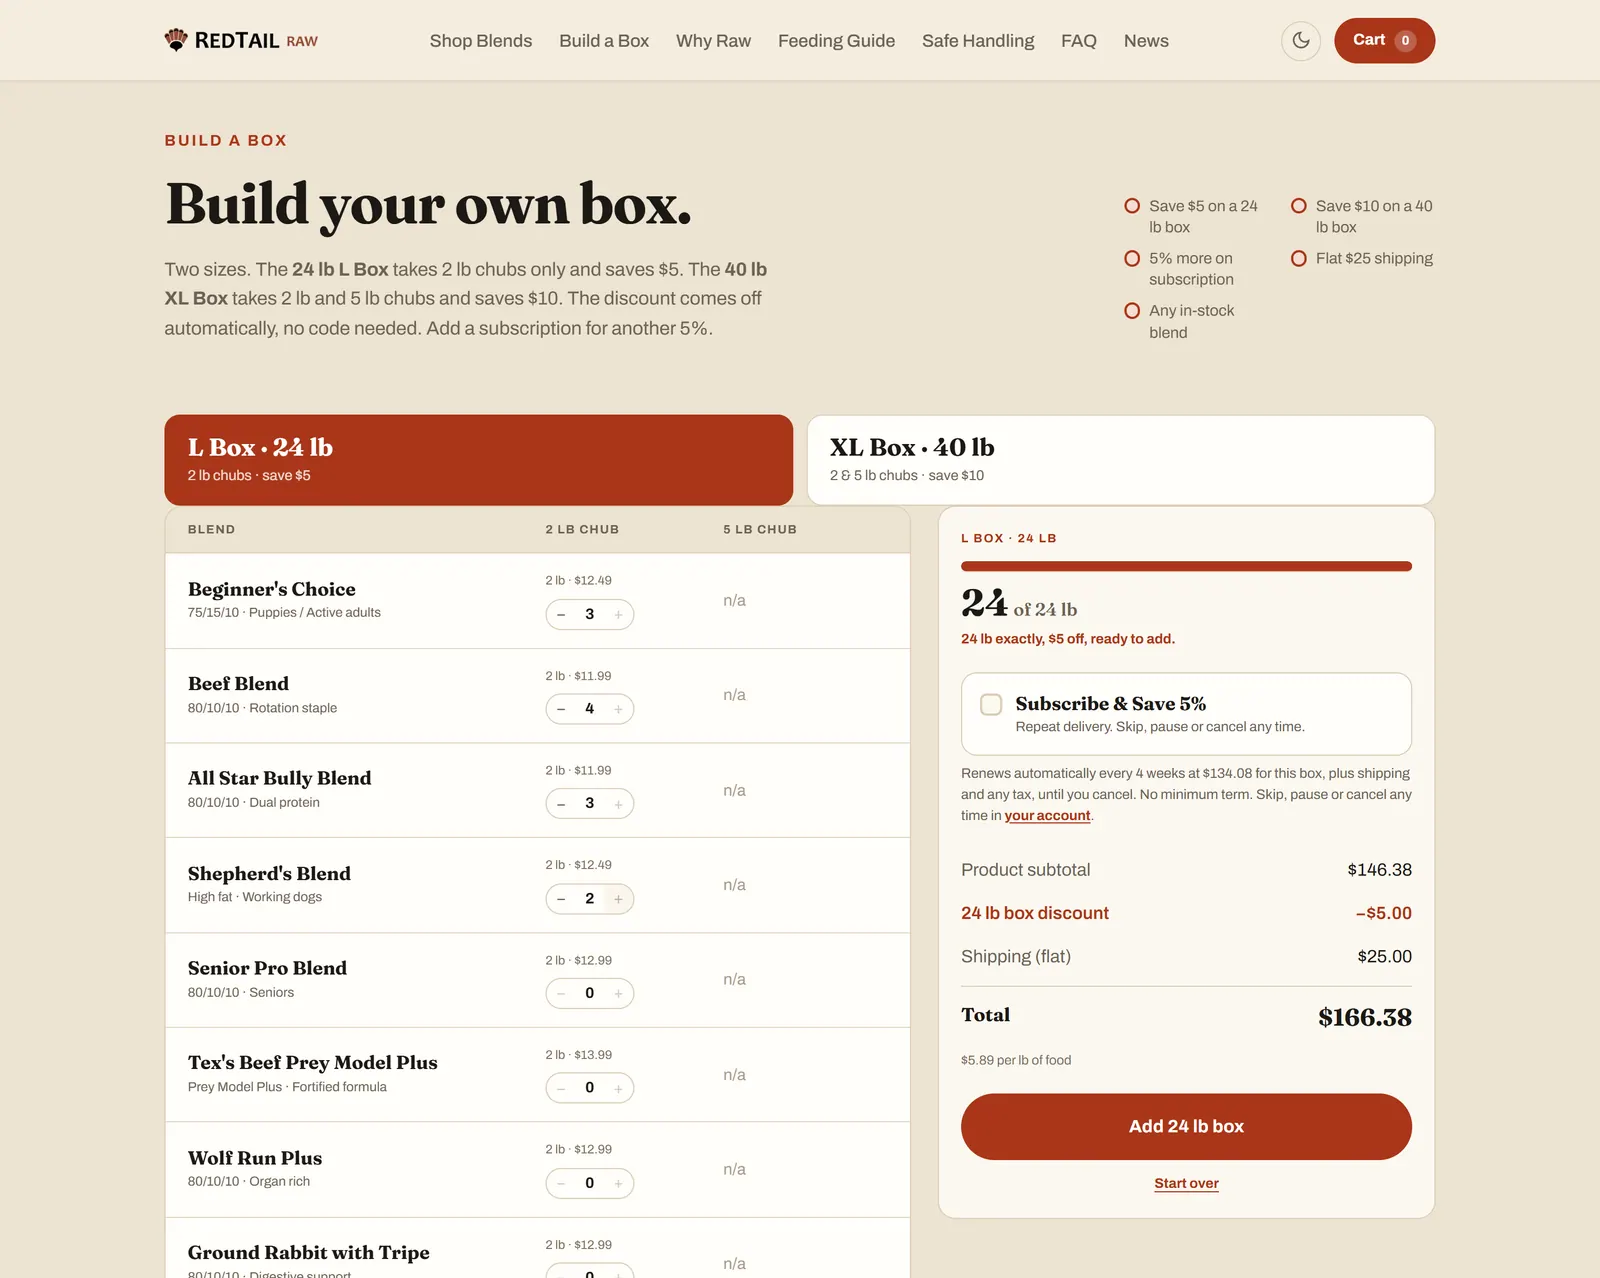Switch to XL Box 40 lb tab
1600x1278 pixels.
[x=1121, y=460]
